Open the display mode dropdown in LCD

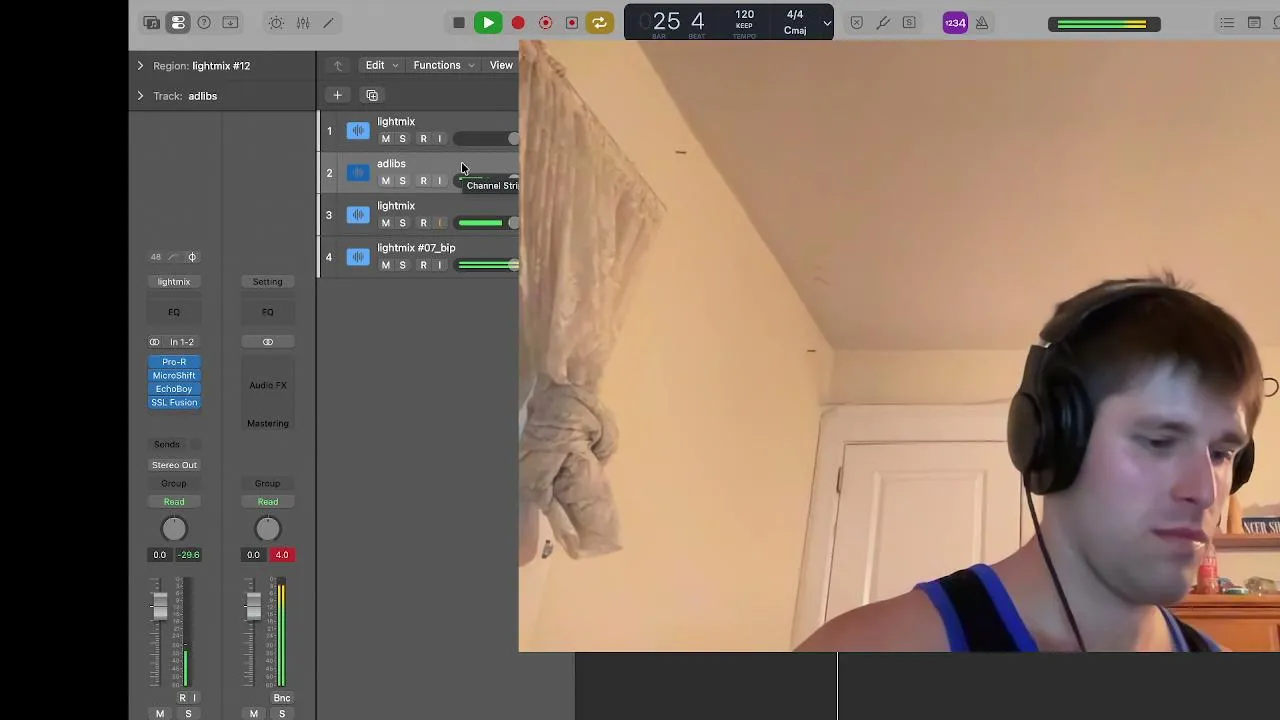pos(826,23)
